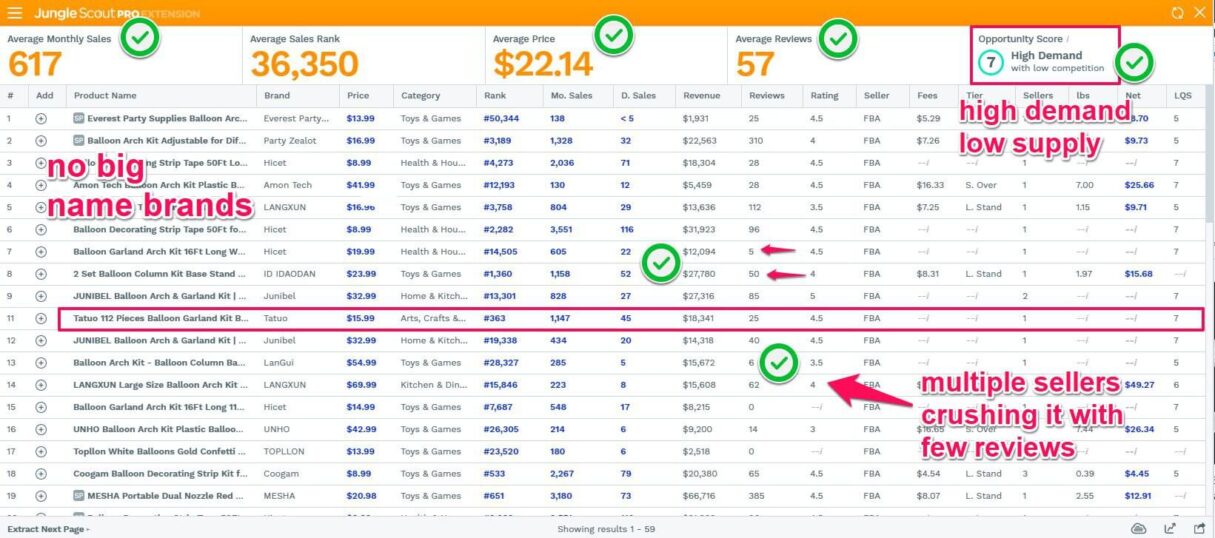Open 2 Set Balloon Column Kit Base Stand product
The height and width of the screenshot is (538, 1215).
pos(160,274)
